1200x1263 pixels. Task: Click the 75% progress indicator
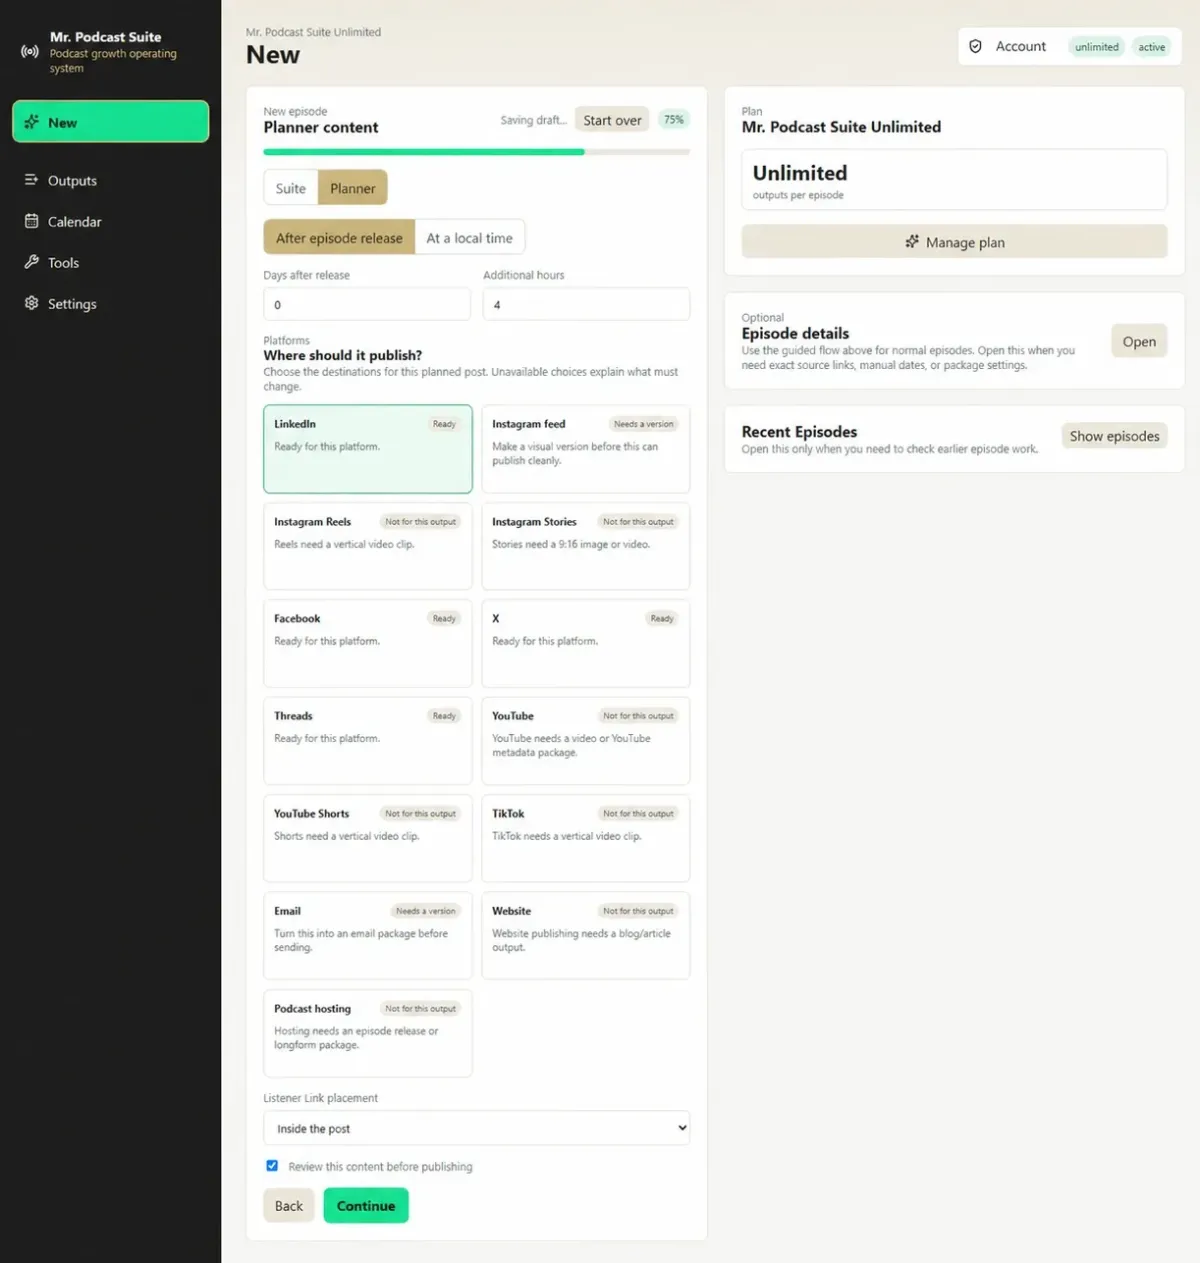pos(674,119)
